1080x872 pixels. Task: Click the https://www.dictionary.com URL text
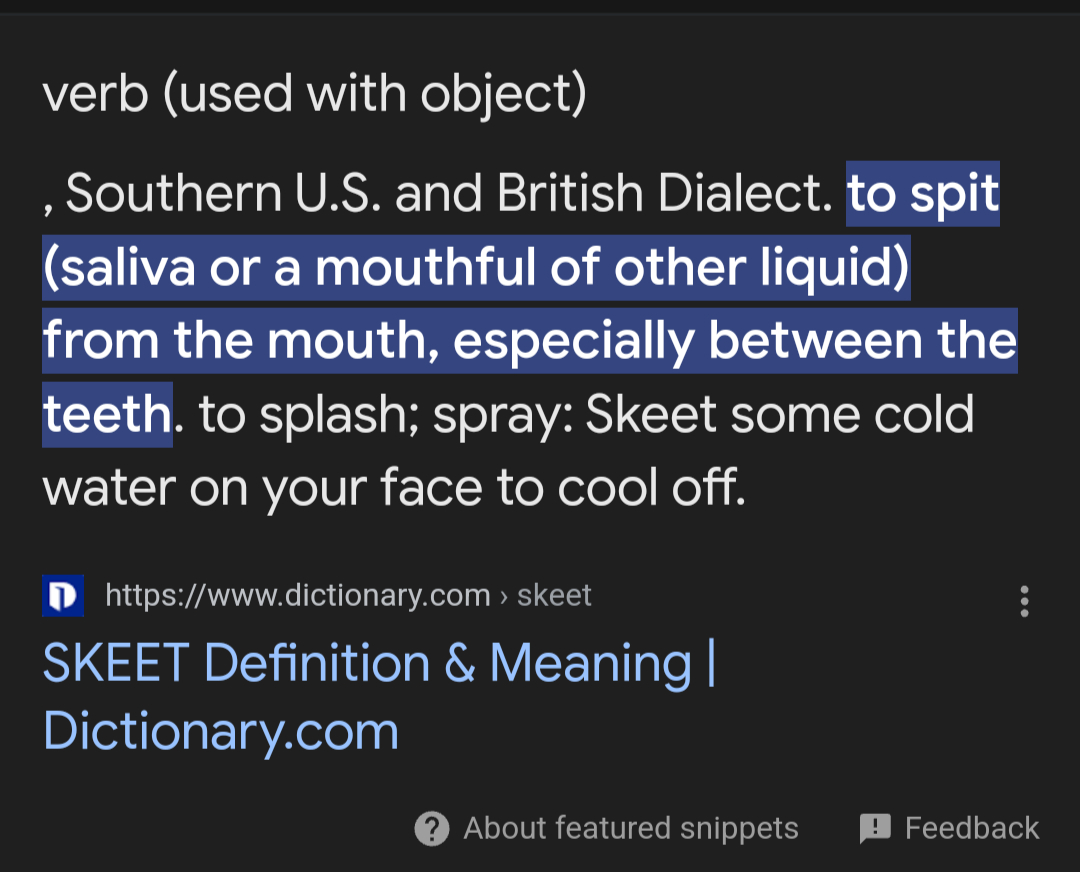(x=297, y=596)
